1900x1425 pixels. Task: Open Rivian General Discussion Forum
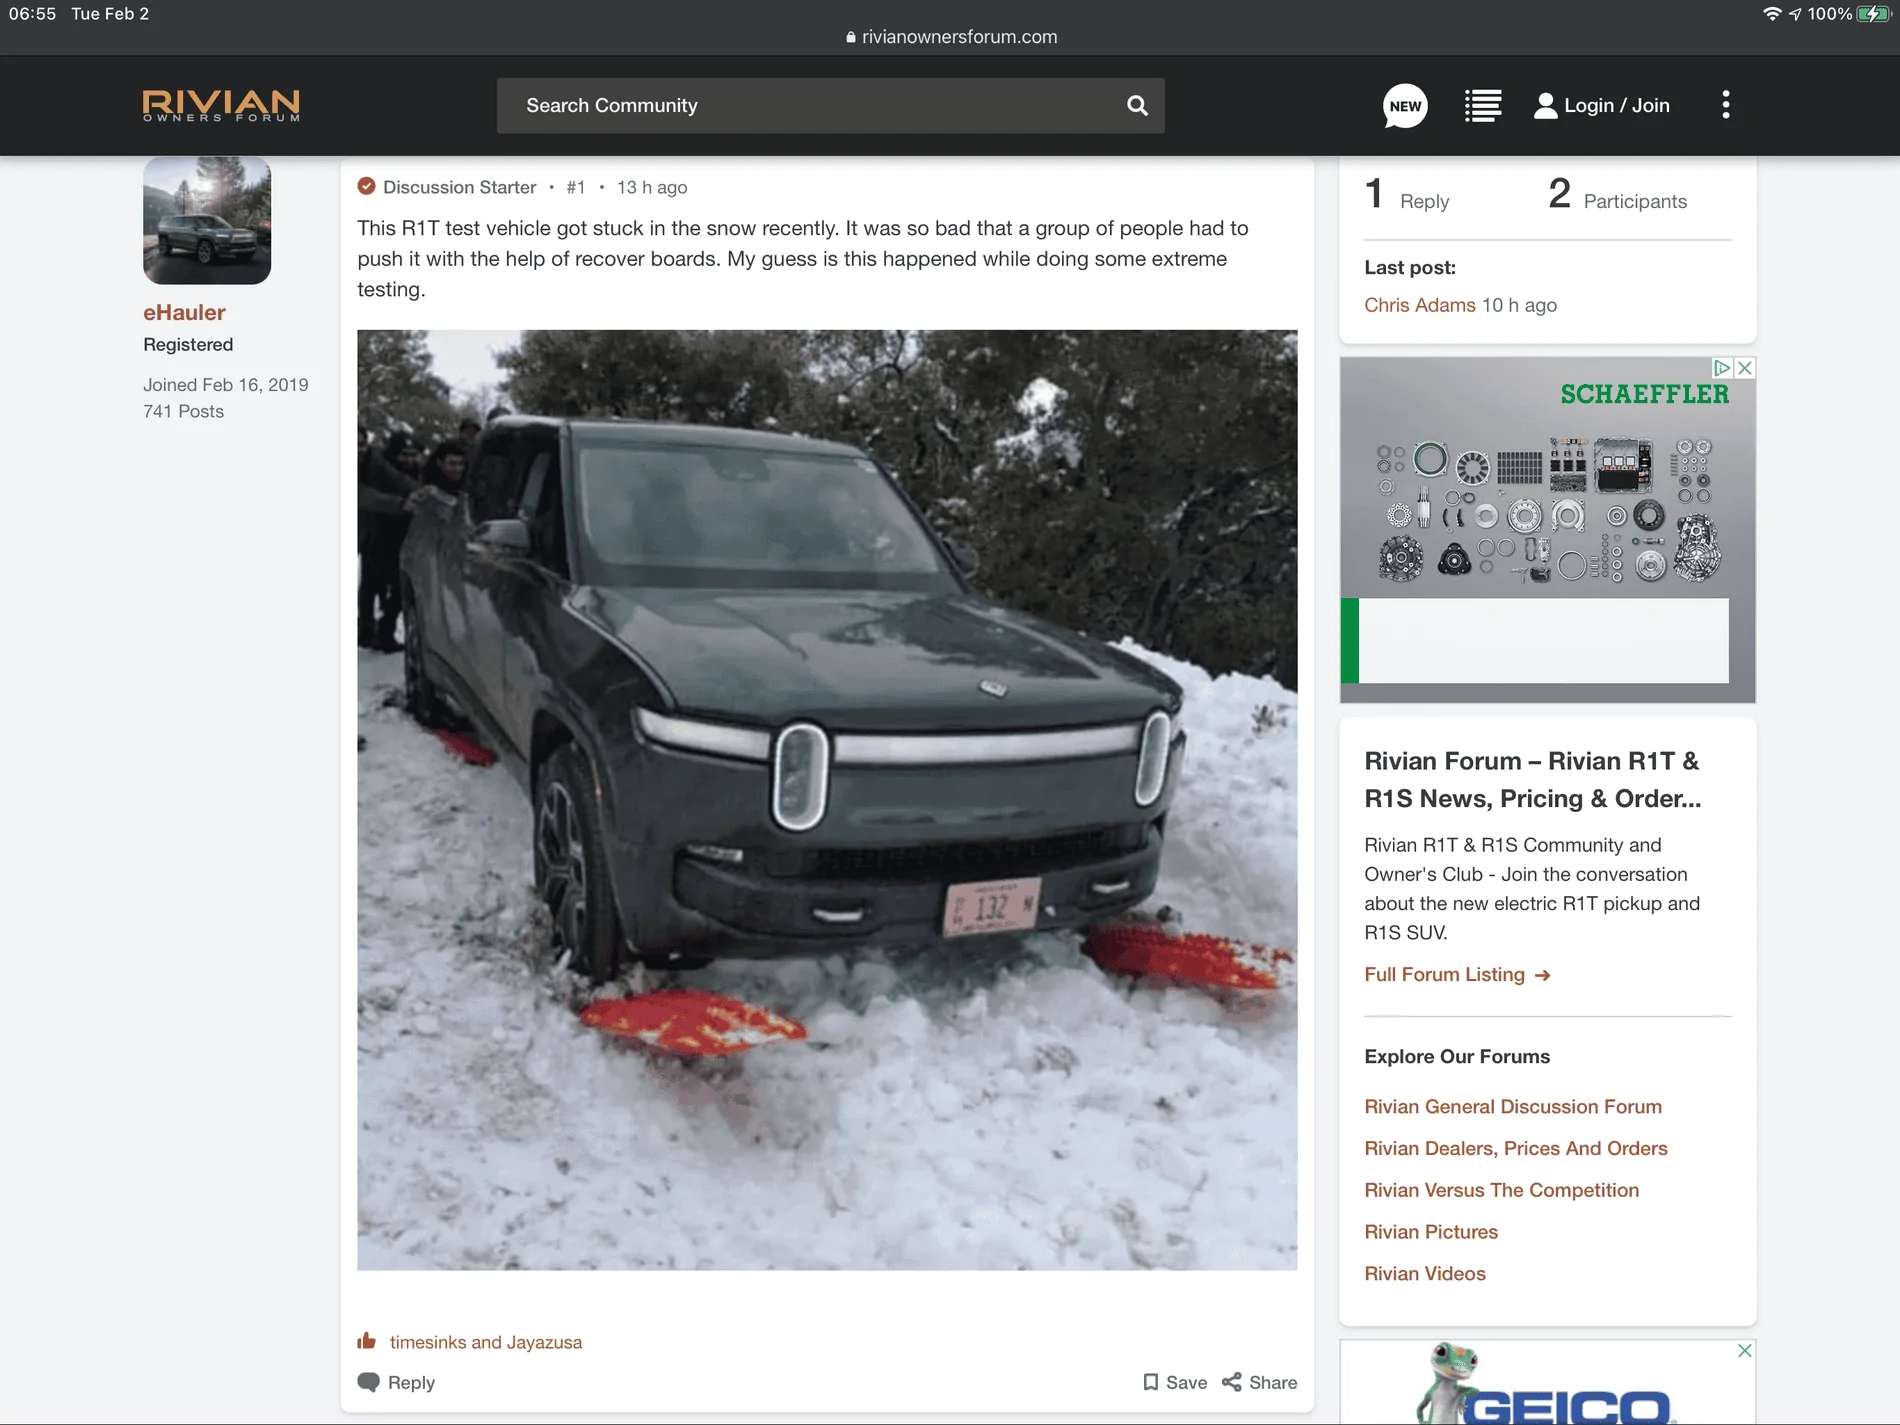coord(1513,1106)
